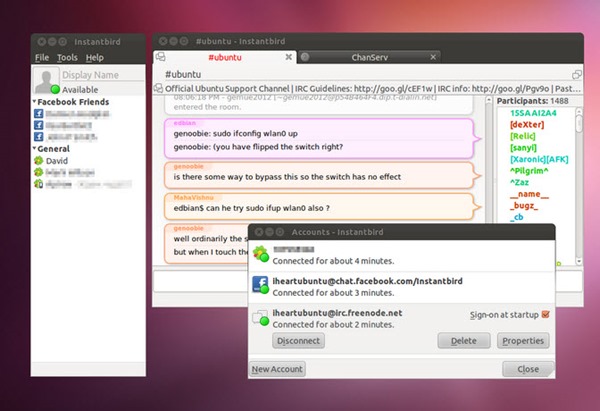Click the Delete account button
Screen dimensions: 600x411
464,341
